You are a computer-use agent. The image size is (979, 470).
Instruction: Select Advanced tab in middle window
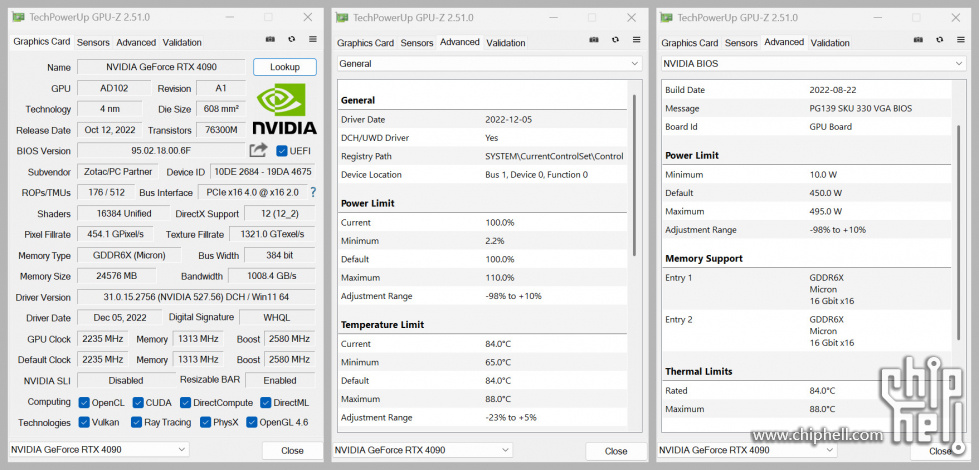point(460,42)
